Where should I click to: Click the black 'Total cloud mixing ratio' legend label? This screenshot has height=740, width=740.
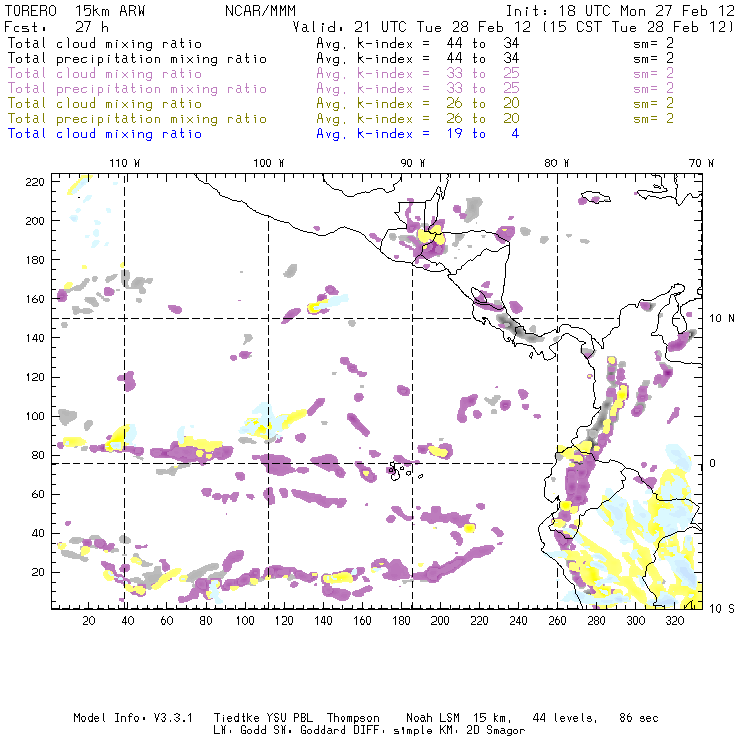[x=105, y=43]
